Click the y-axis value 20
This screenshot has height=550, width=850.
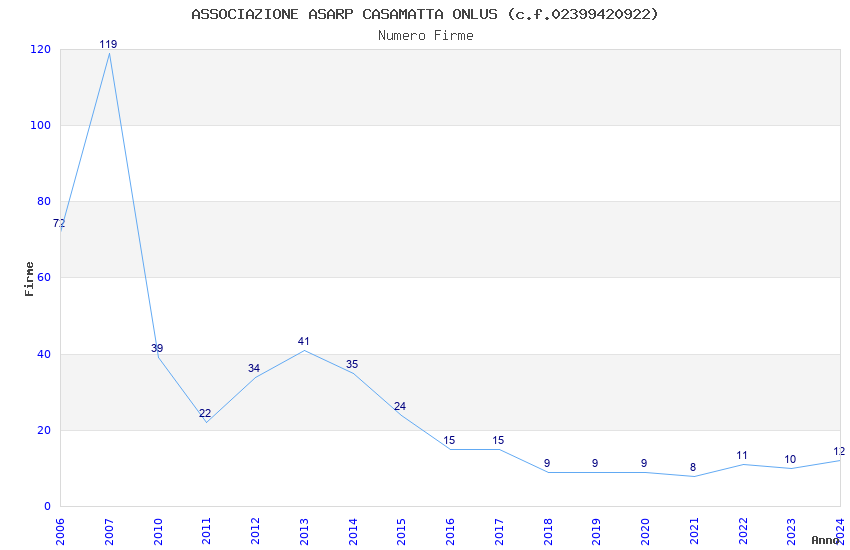pos(44,430)
